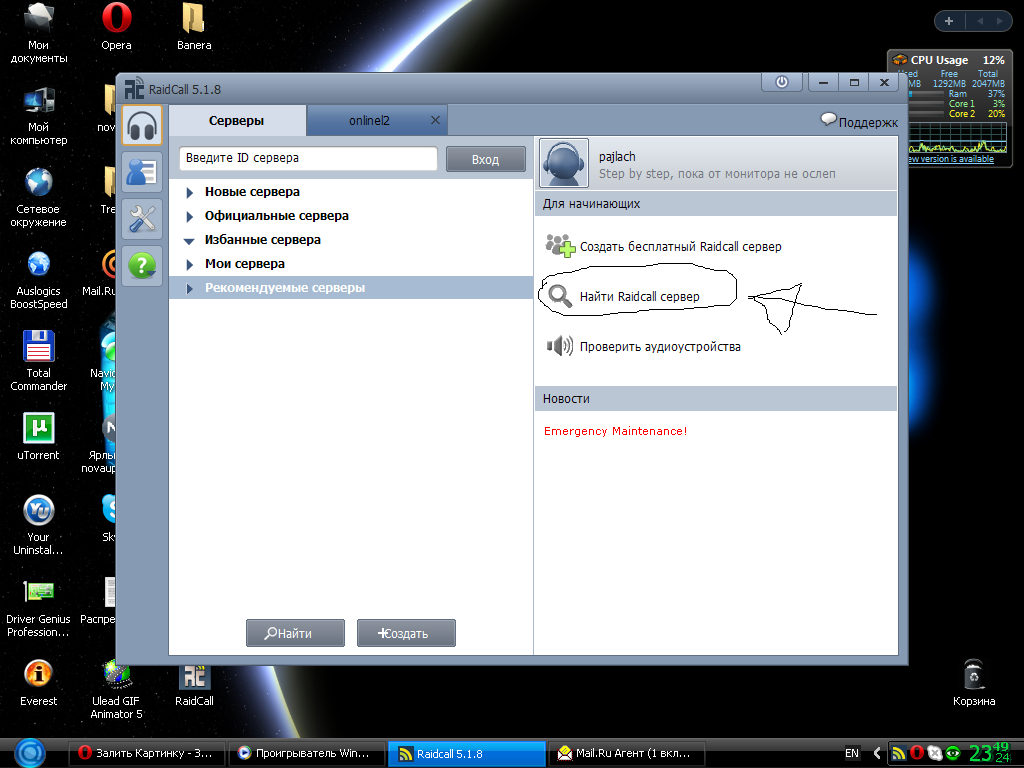Expand Новые сервера tree arrow
This screenshot has width=1024, height=768.
point(189,192)
